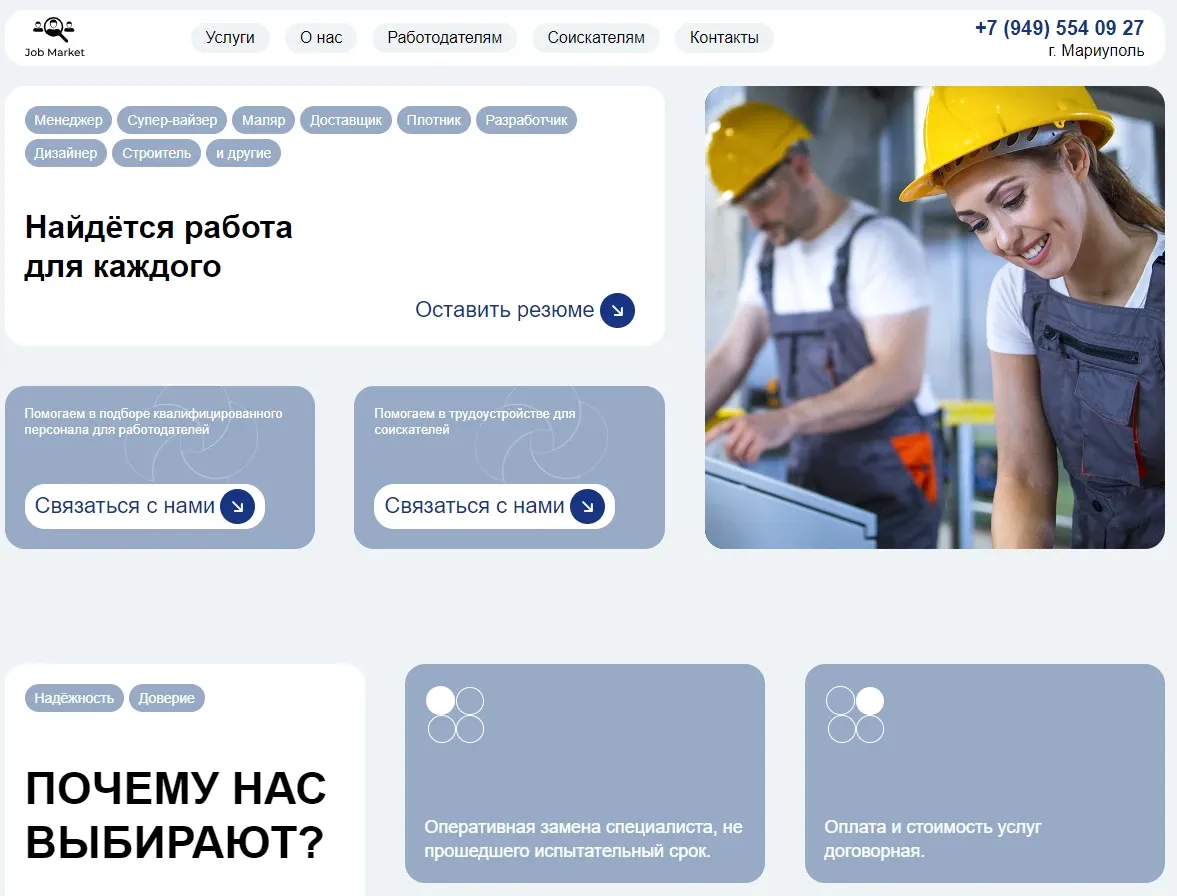Select the Плотник tag
The height and width of the screenshot is (896, 1177).
pos(434,120)
